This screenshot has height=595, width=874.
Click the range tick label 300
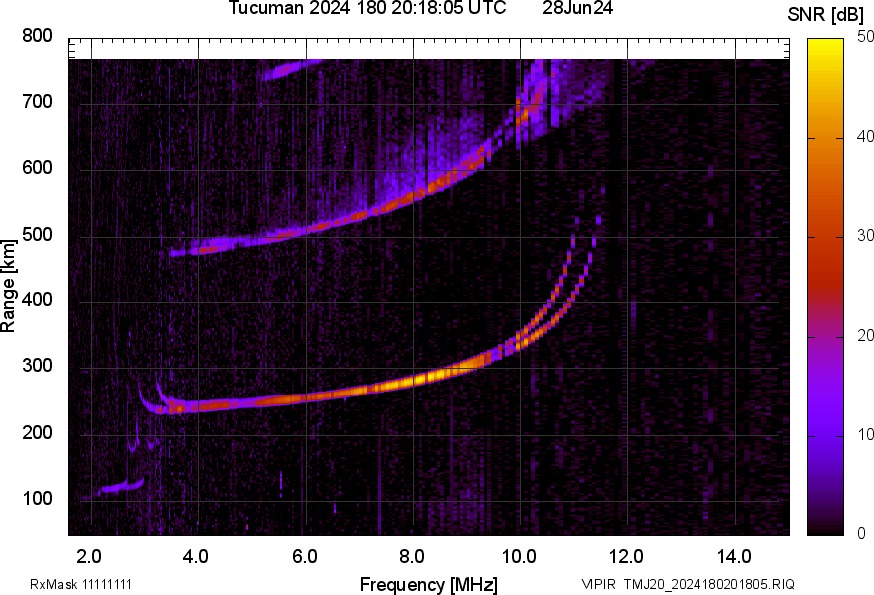[37, 366]
